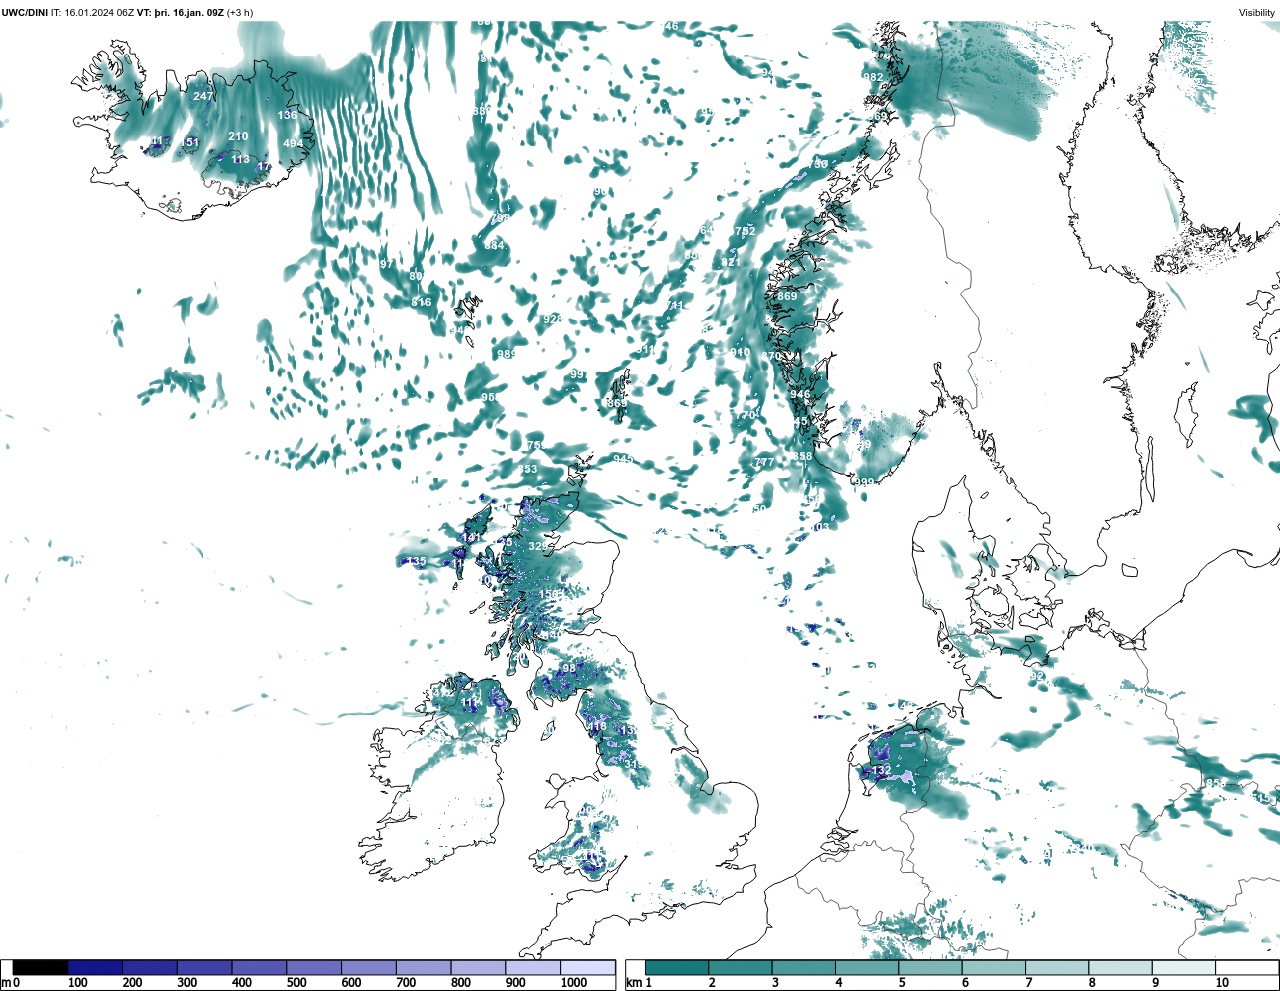
Task: Click the "Visibility" title in the top-right corner
Action: coord(1257,13)
